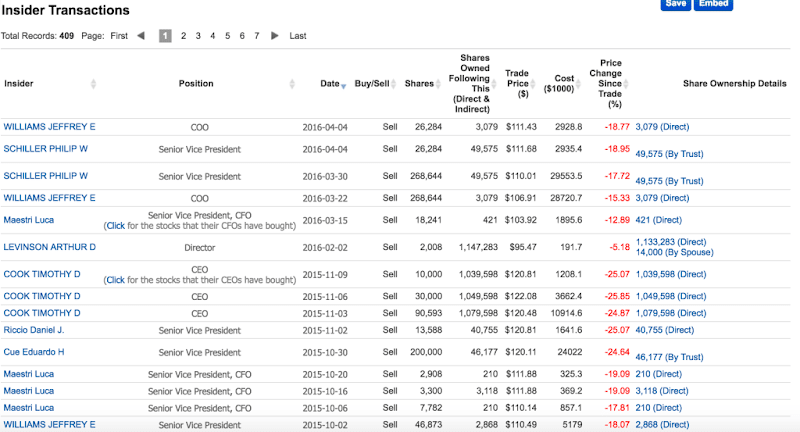Jump to page 2 of records
The width and height of the screenshot is (800, 432).
pyautogui.click(x=183, y=36)
